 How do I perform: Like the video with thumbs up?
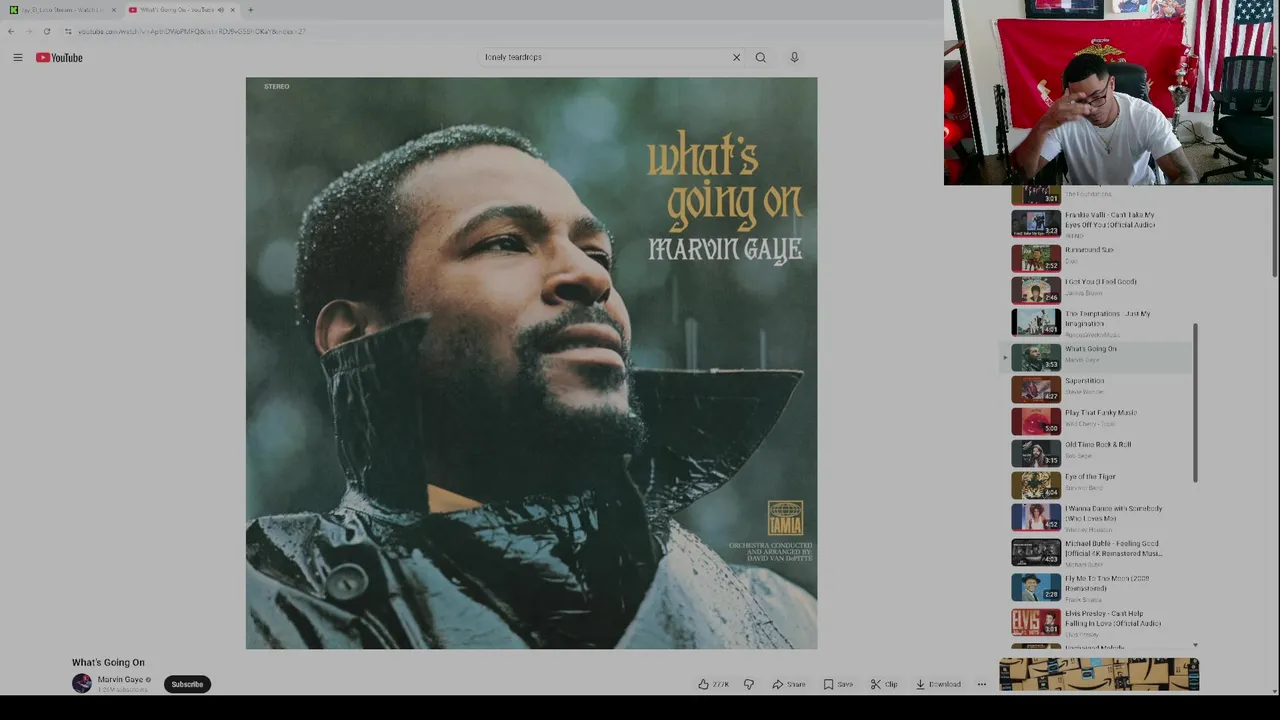pos(714,684)
